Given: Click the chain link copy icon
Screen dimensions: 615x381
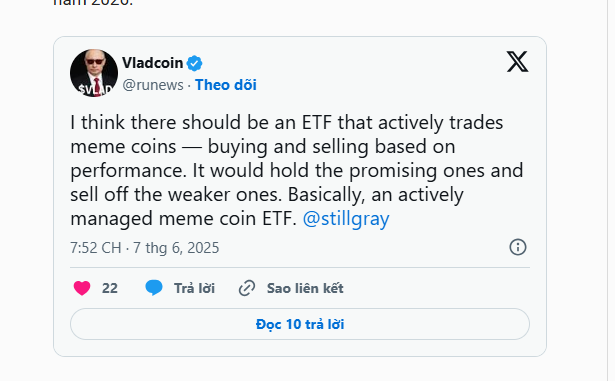Looking at the screenshot, I should pyautogui.click(x=247, y=288).
